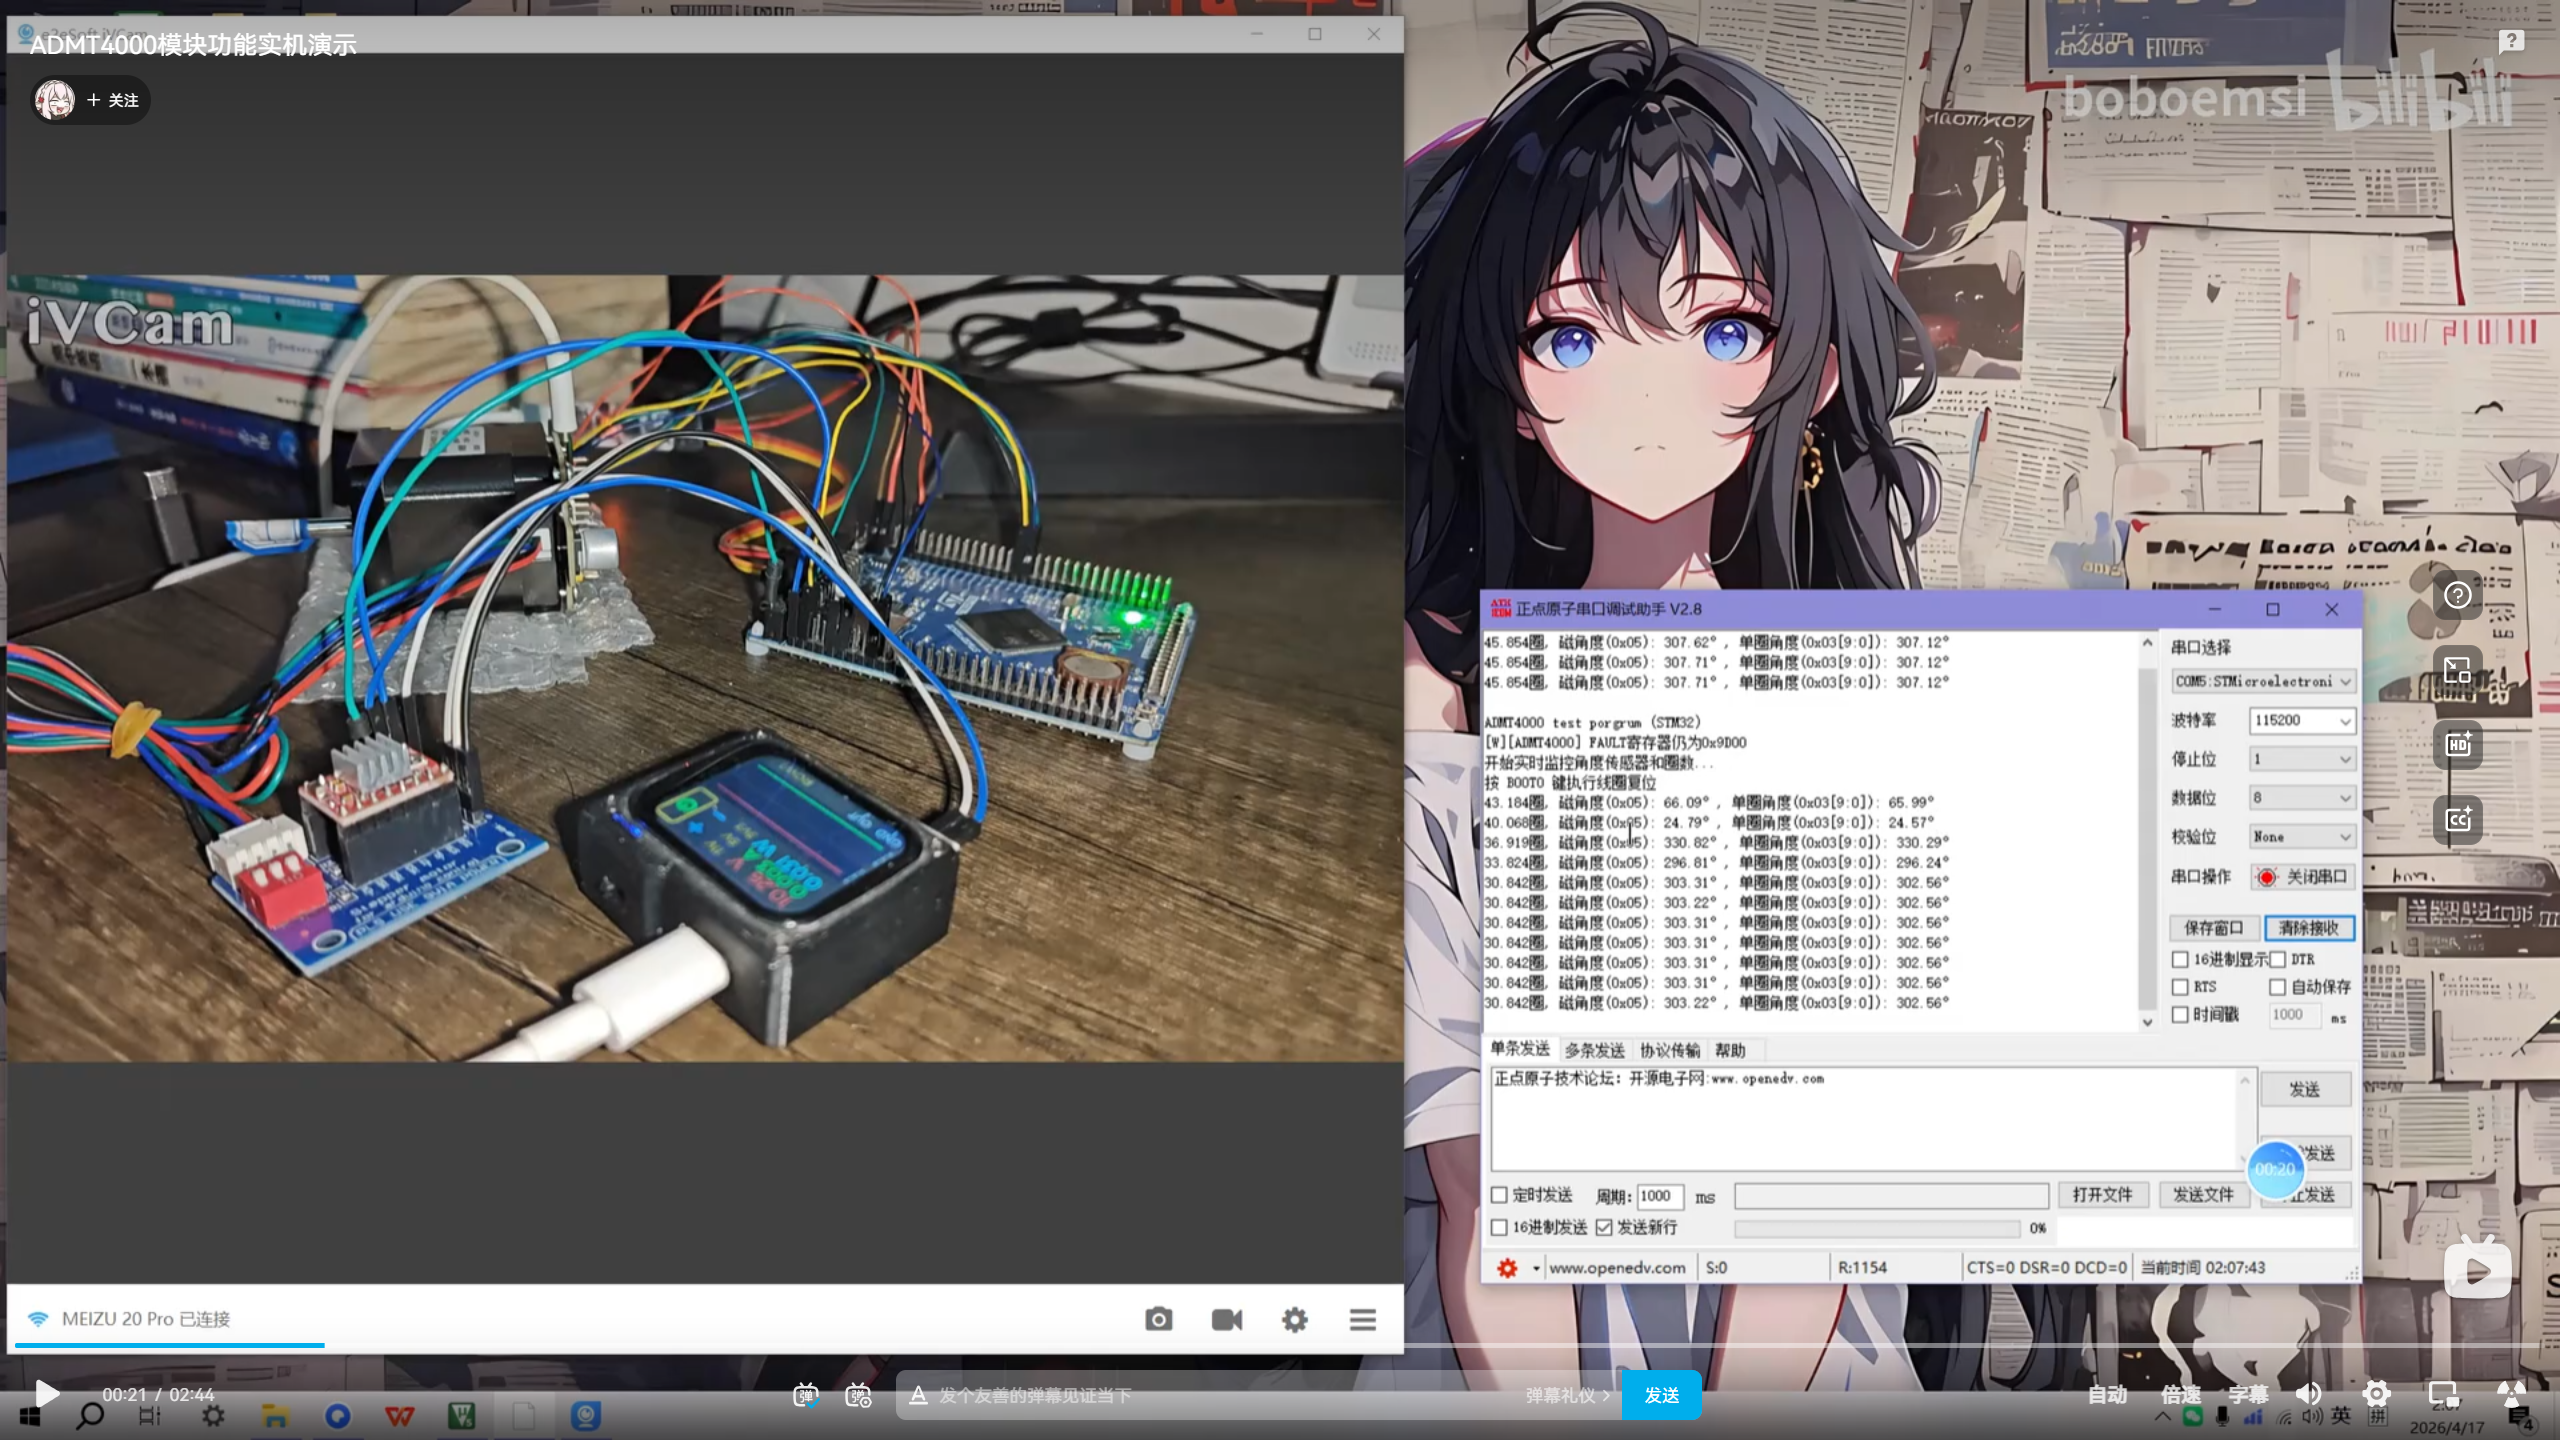This screenshot has width=2560, height=1440.
Task: Open the iVCam hamburger menu
Action: coord(1362,1320)
